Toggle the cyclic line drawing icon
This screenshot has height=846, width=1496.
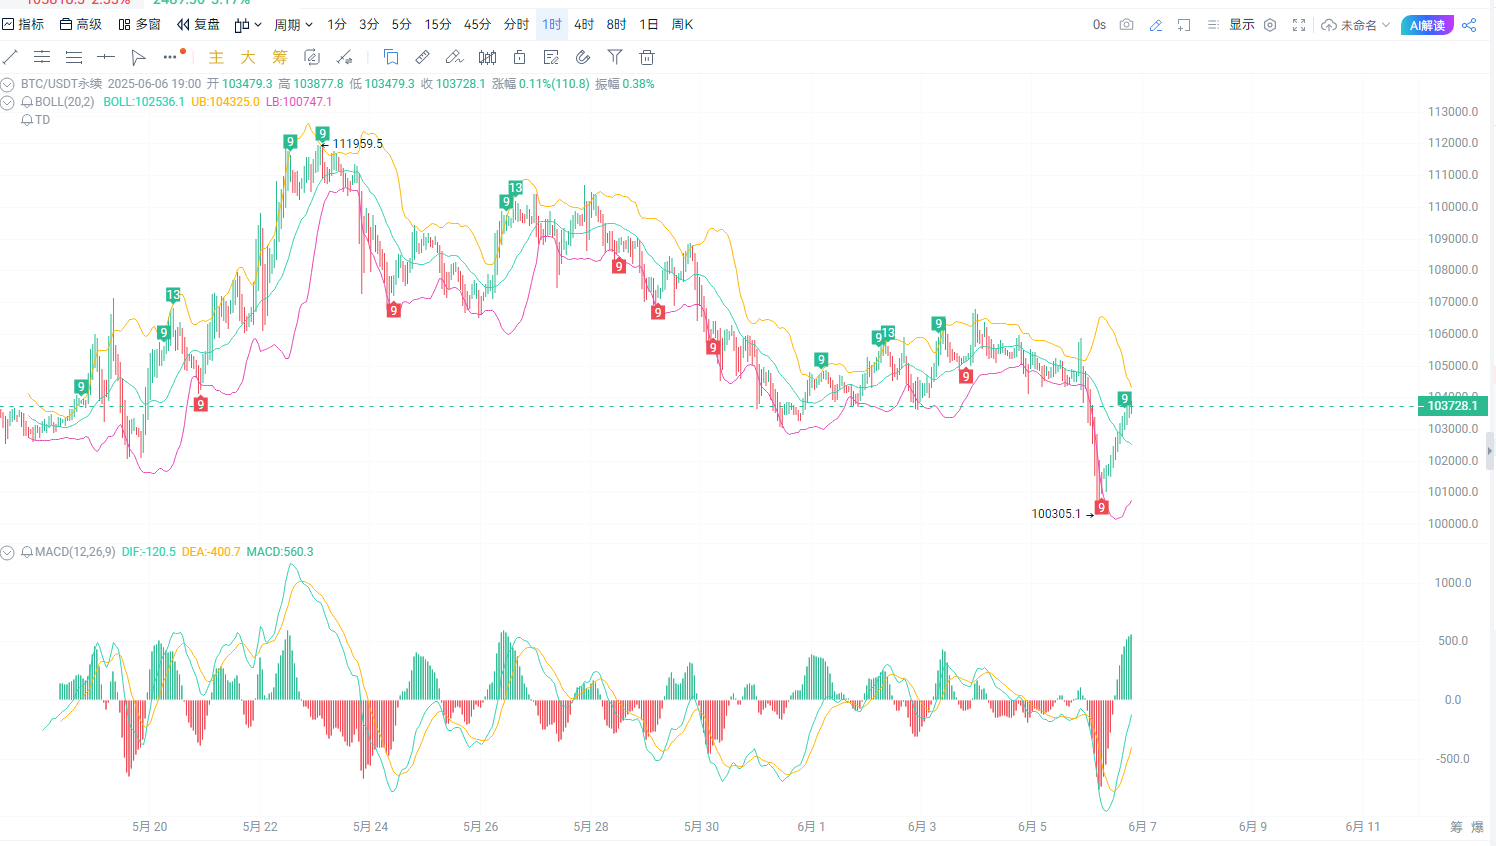[x=312, y=57]
